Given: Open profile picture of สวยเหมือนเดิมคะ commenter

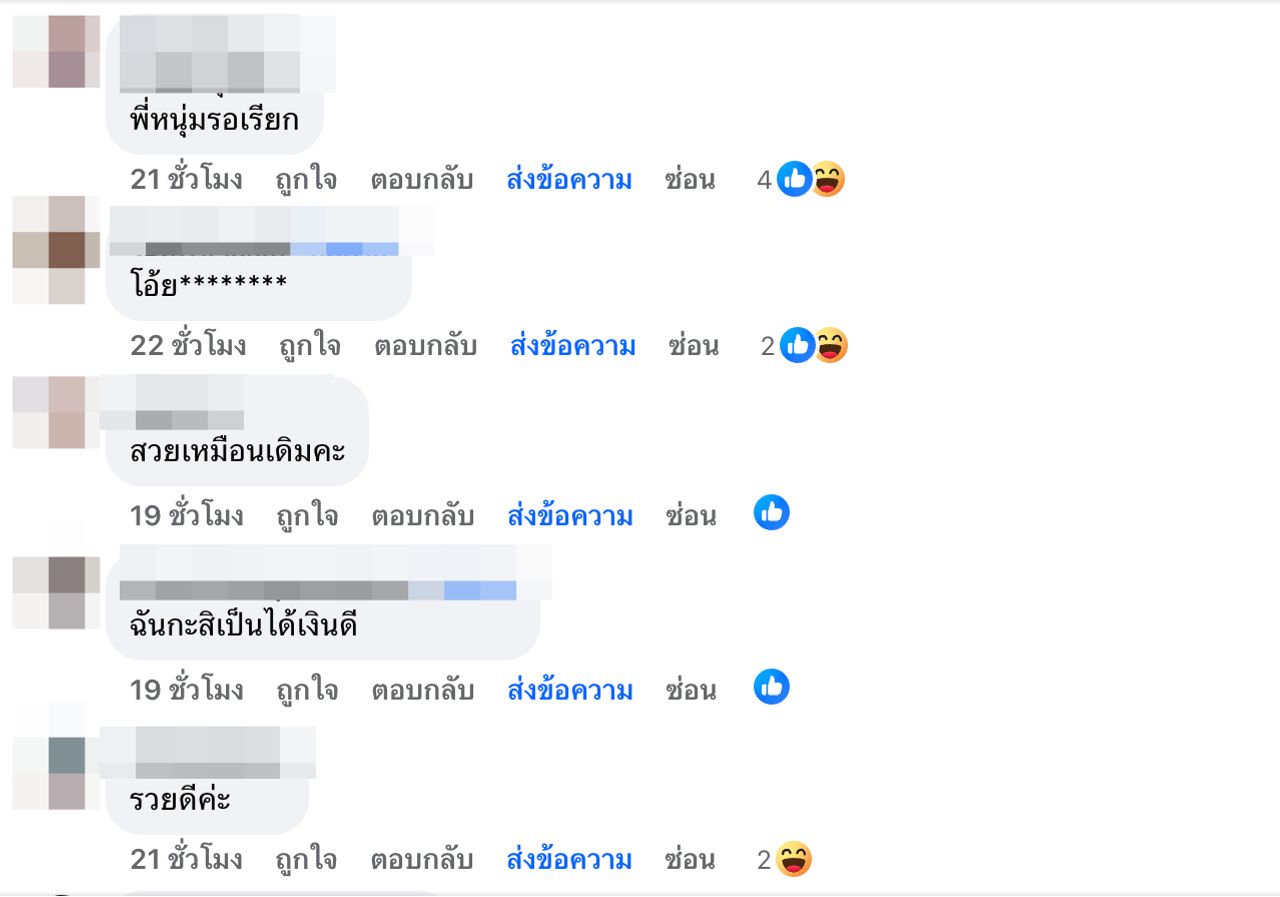Looking at the screenshot, I should click(57, 412).
